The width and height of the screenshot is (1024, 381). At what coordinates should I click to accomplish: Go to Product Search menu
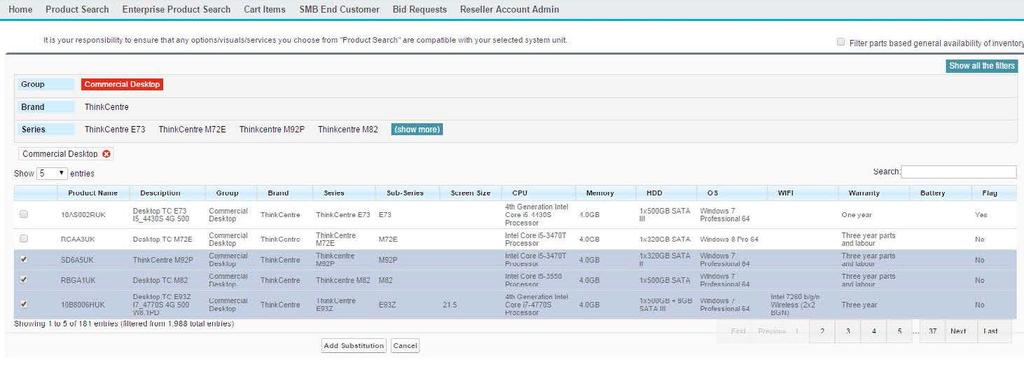pyautogui.click(x=77, y=9)
